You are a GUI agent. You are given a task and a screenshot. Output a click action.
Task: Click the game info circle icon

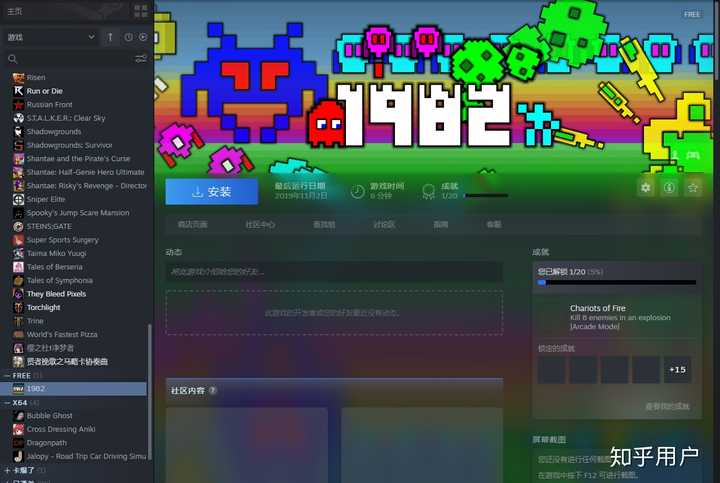point(669,187)
